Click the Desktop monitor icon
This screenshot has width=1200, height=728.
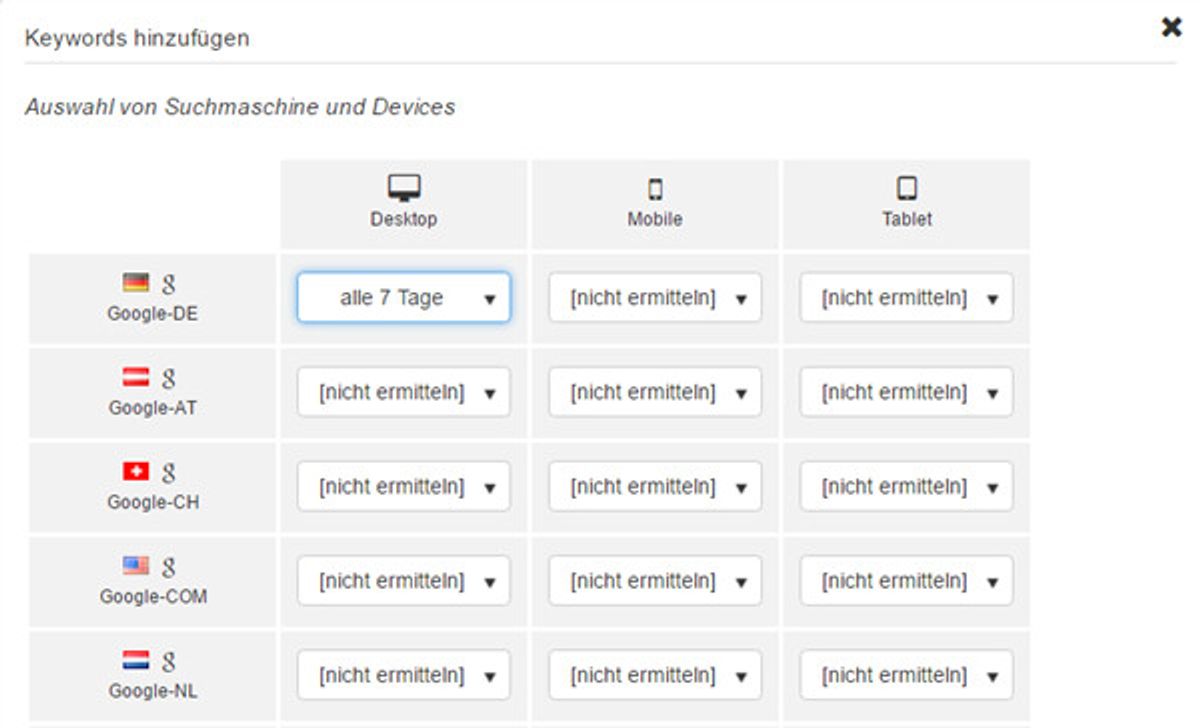pos(404,188)
